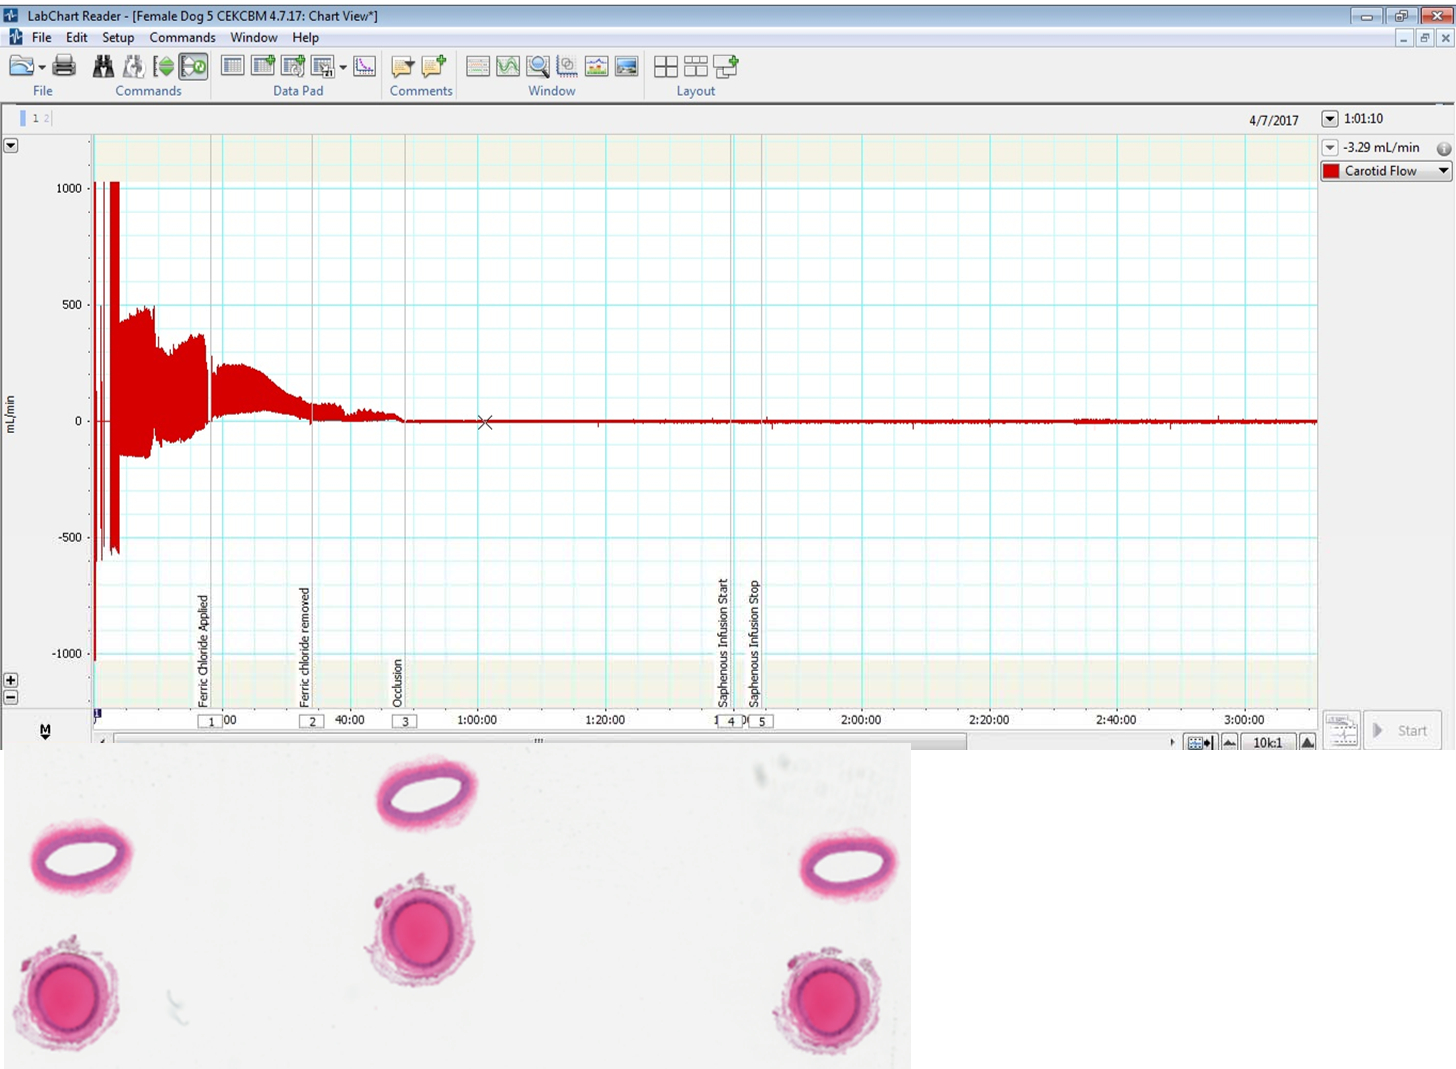
Task: Click comment marker 3 on the time axis
Action: click(x=405, y=721)
